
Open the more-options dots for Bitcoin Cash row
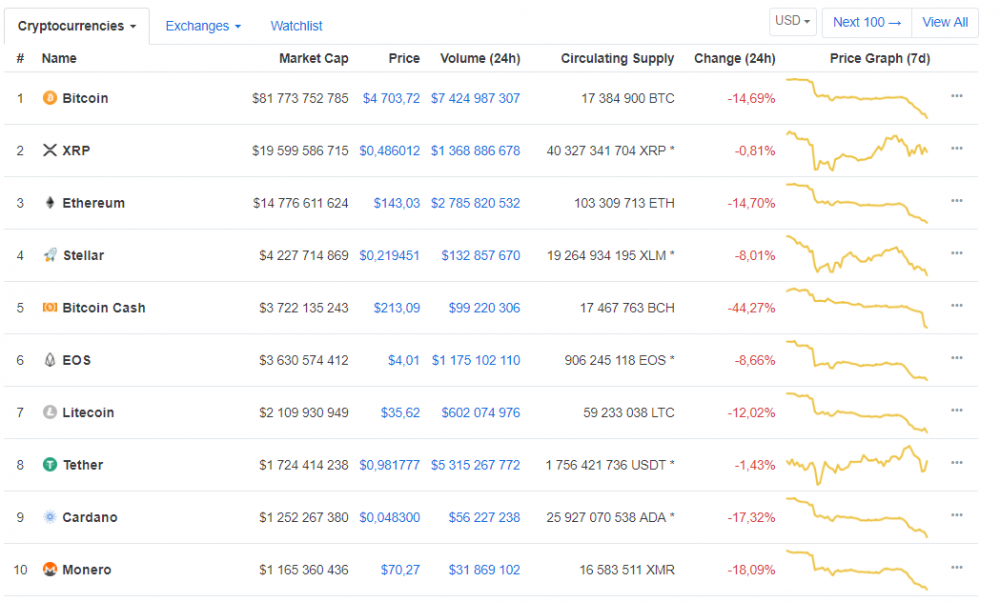pyautogui.click(x=957, y=305)
